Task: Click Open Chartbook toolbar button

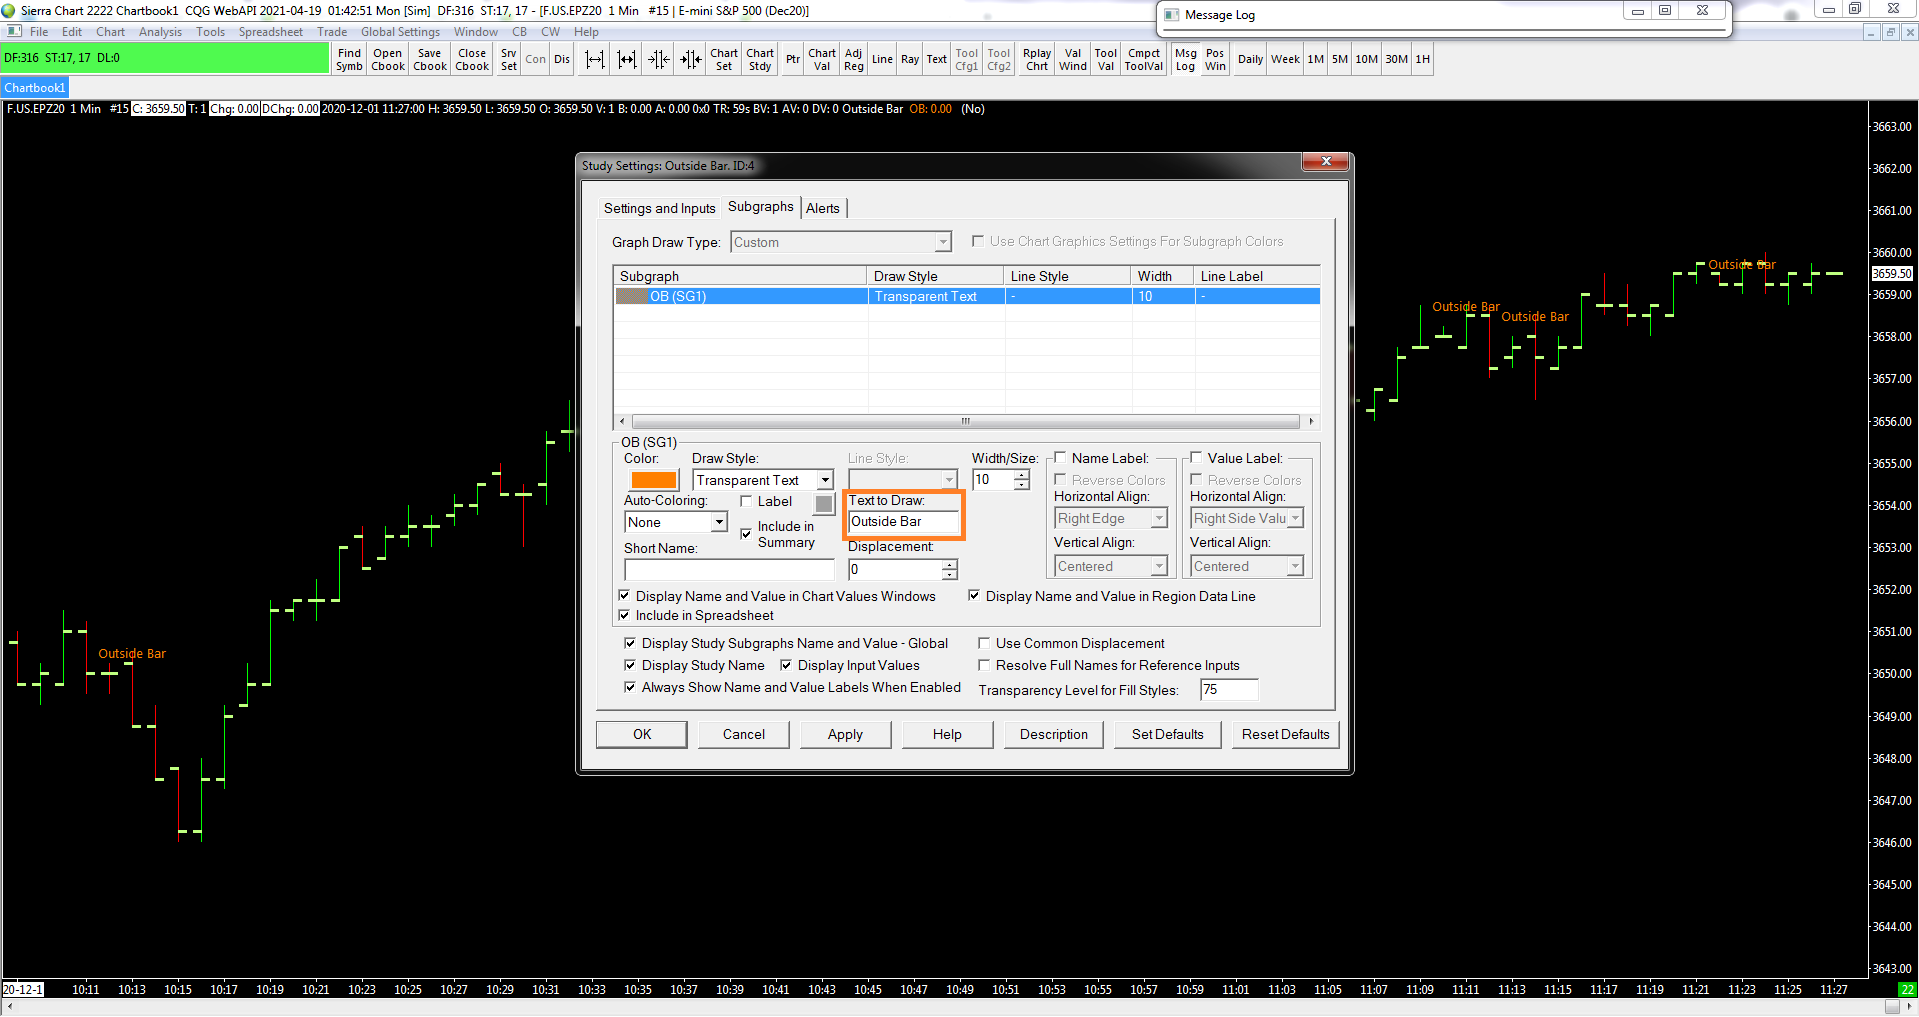Action: pos(388,60)
